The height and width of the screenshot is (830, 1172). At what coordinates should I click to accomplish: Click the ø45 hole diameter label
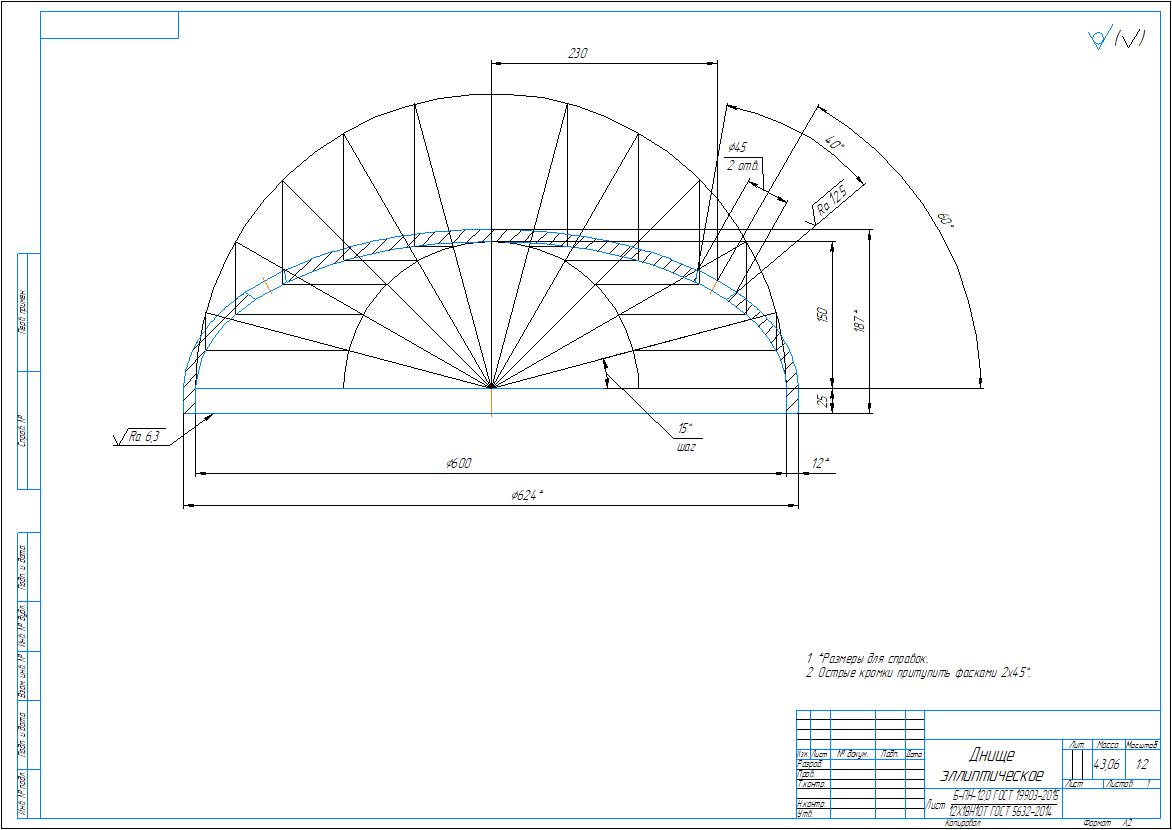click(738, 147)
